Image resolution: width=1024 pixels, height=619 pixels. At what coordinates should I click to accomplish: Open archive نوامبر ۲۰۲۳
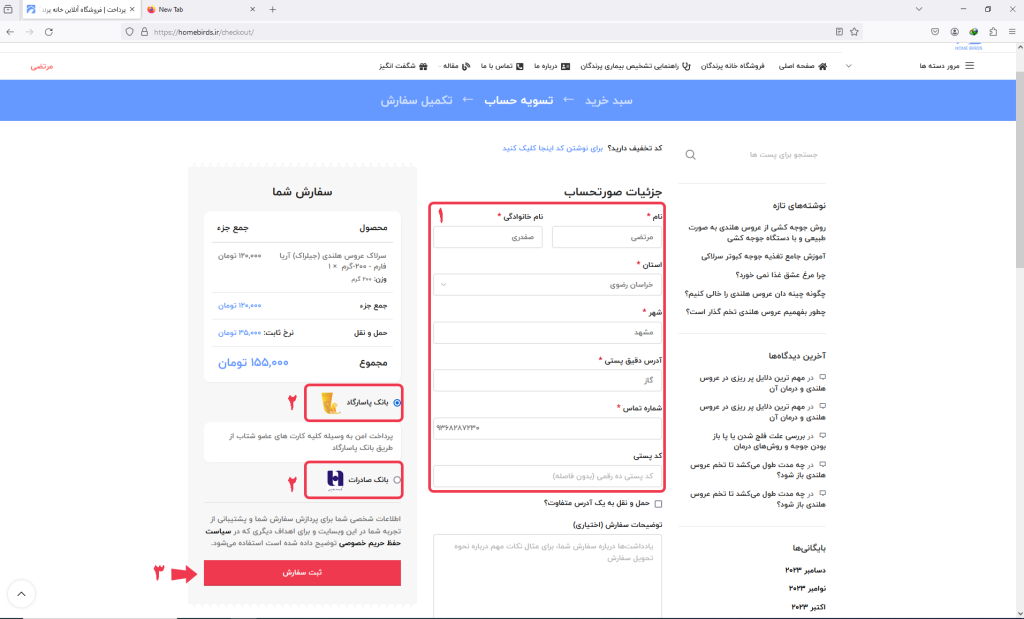pos(807,588)
